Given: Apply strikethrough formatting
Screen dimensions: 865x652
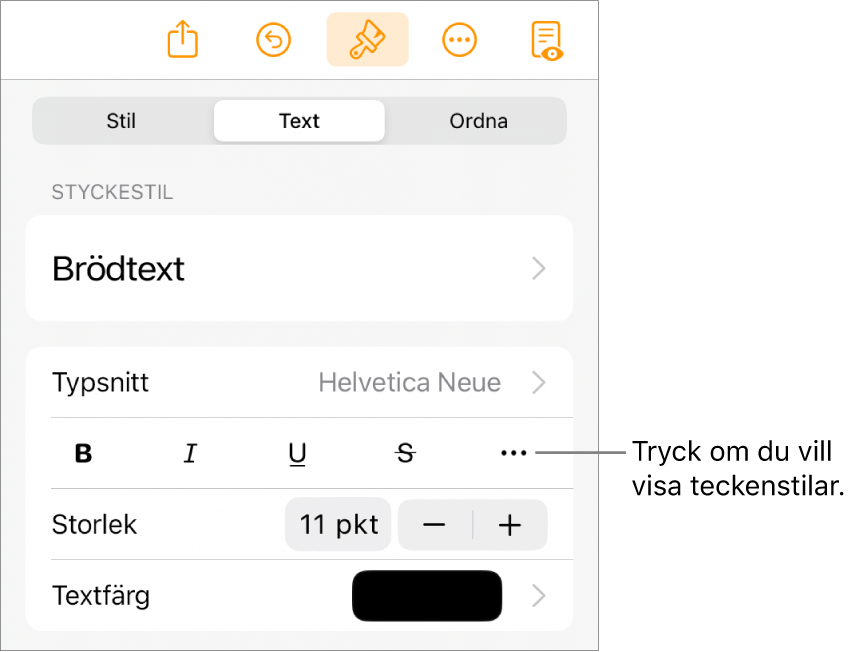Looking at the screenshot, I should click(x=405, y=454).
